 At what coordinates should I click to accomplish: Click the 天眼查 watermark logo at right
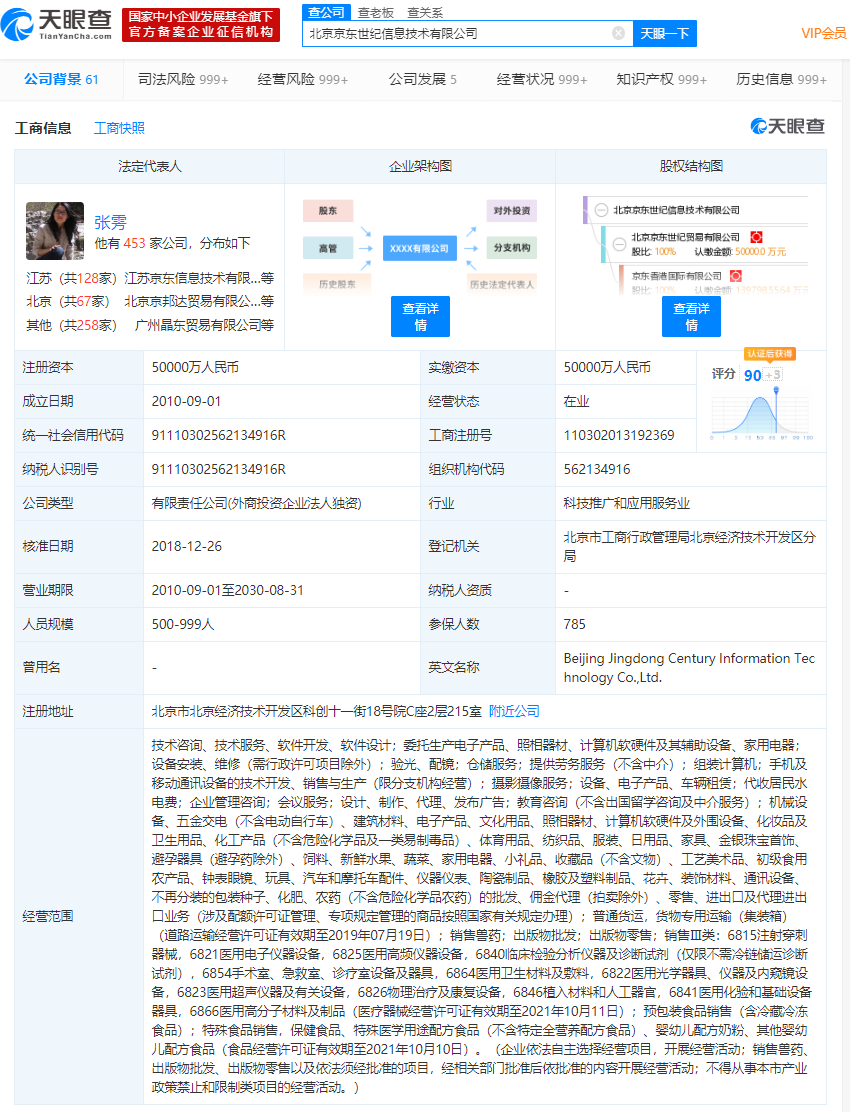788,126
